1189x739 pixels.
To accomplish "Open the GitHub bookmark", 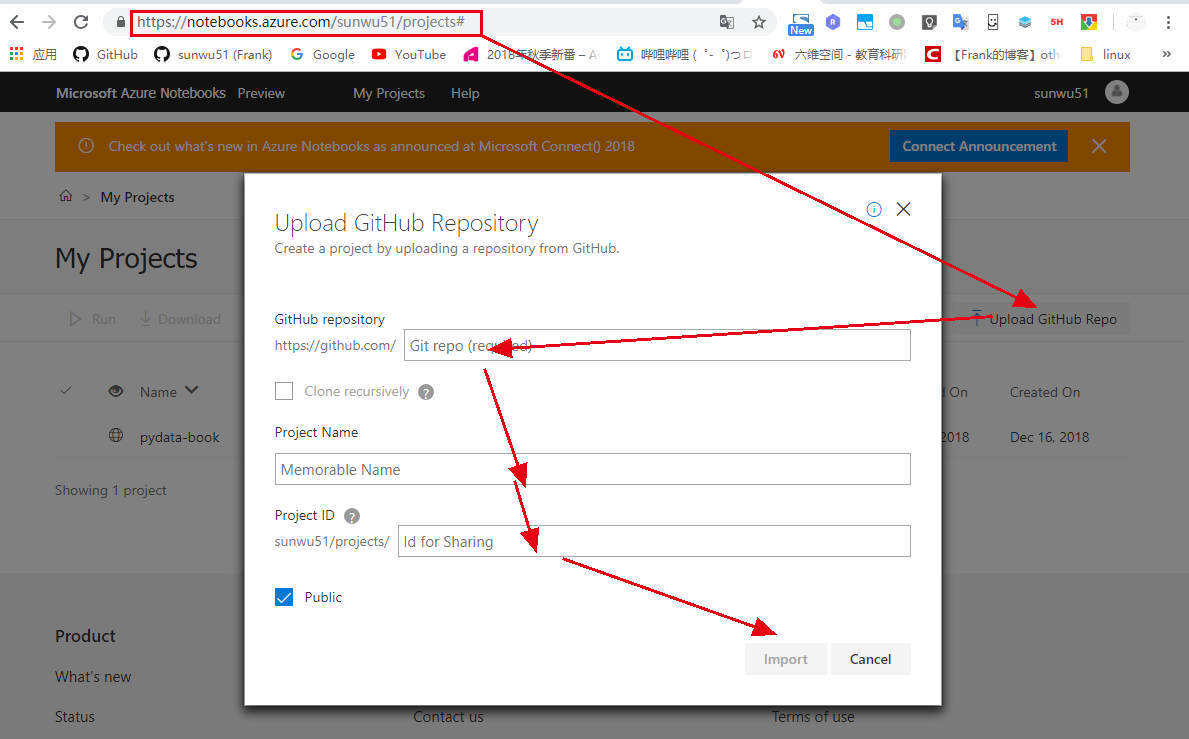I will [x=105, y=54].
